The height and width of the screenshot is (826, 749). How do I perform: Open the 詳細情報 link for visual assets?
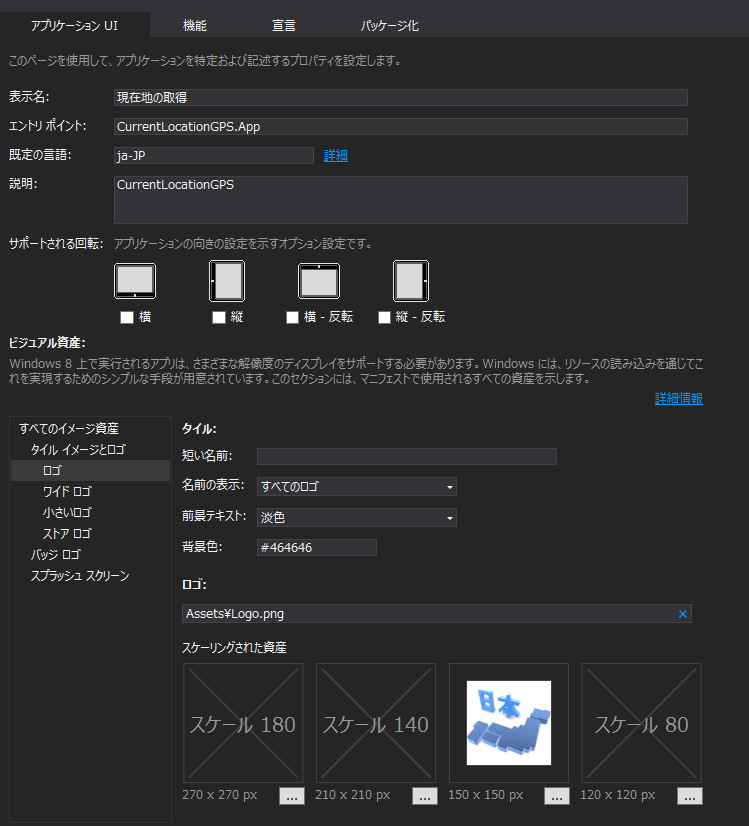click(678, 399)
